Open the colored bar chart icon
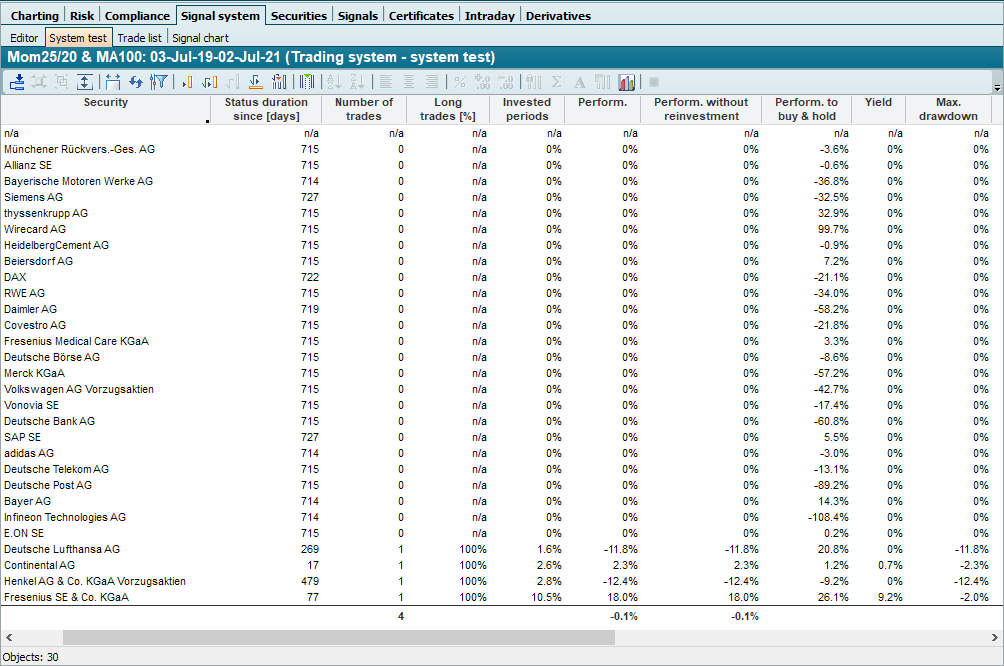Screen dimensions: 1004x666 pos(627,82)
